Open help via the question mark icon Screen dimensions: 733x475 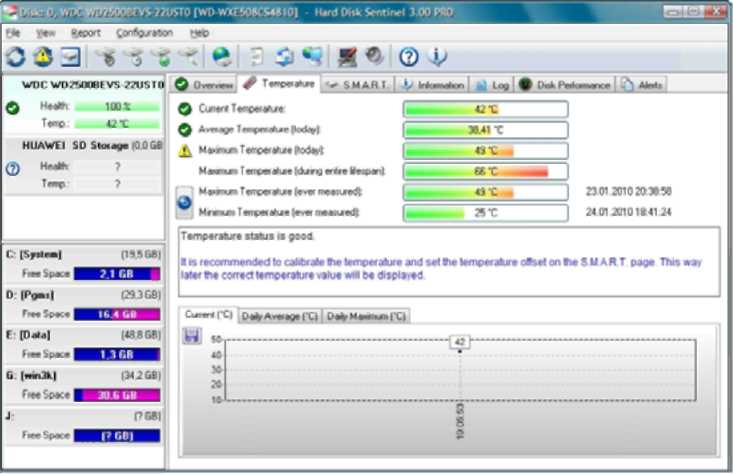pyautogui.click(x=409, y=57)
